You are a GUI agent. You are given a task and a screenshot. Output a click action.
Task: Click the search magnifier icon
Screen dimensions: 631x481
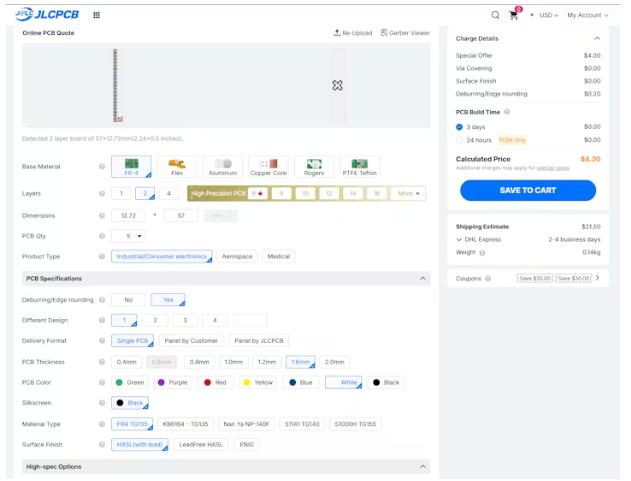(x=495, y=15)
